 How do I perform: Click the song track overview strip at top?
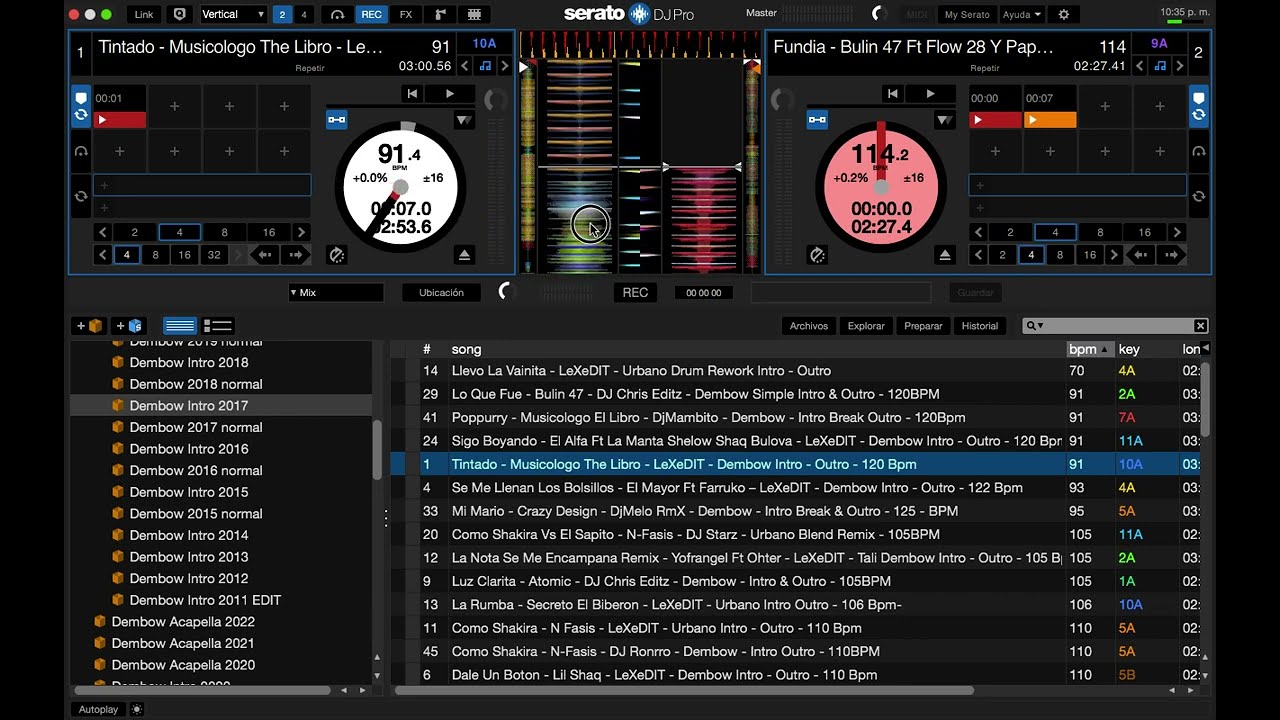pos(640,44)
